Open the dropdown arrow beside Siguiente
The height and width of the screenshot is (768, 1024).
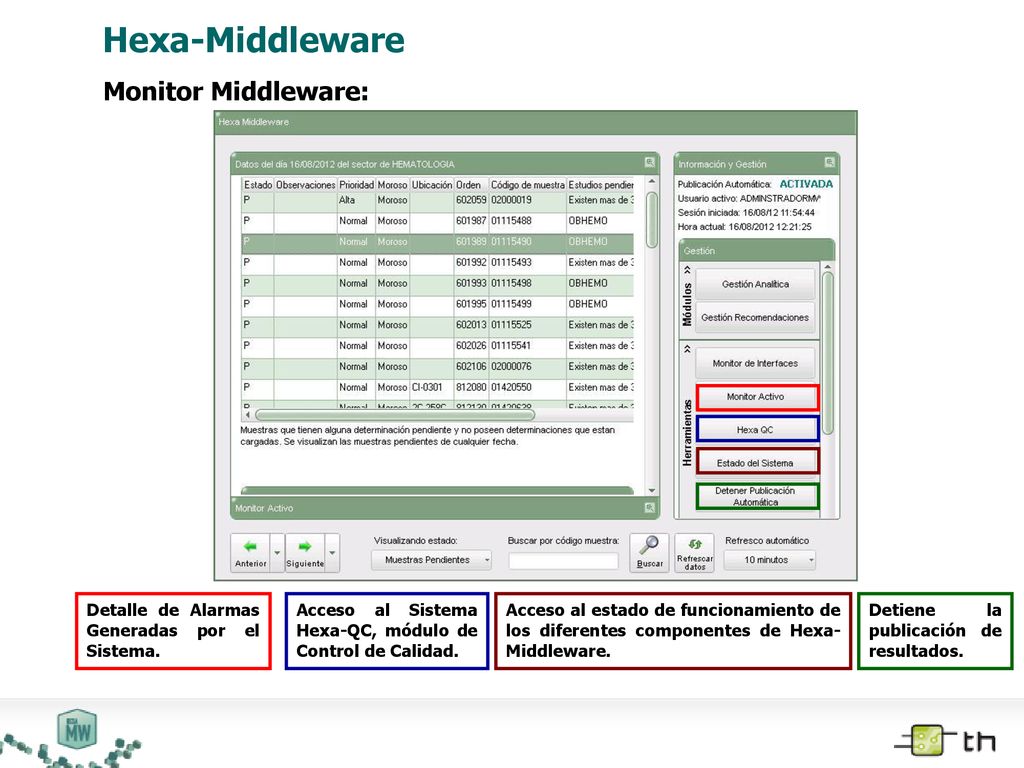[332, 552]
